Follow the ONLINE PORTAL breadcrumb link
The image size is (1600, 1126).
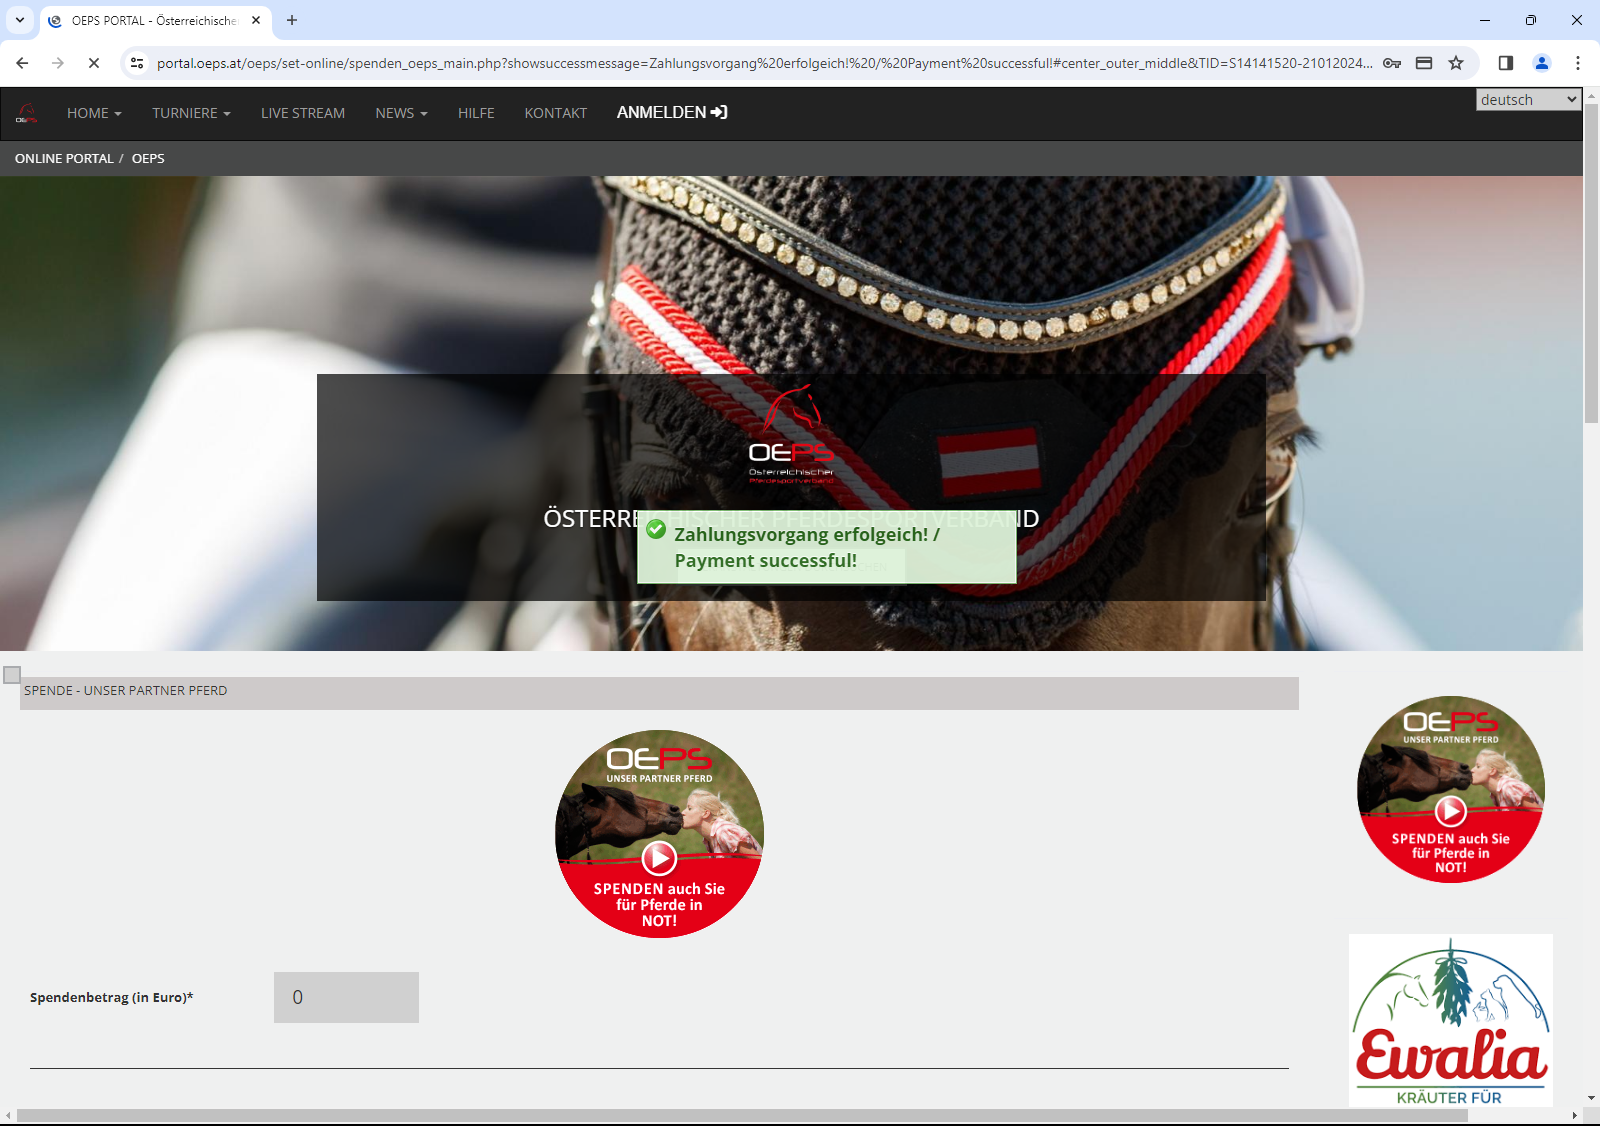click(64, 158)
